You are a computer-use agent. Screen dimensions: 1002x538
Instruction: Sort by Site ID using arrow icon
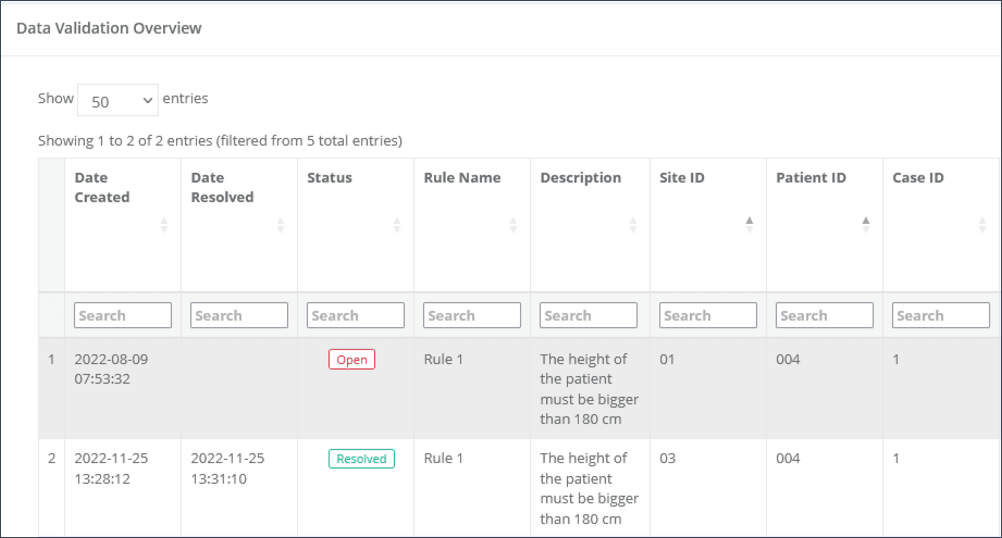749,226
